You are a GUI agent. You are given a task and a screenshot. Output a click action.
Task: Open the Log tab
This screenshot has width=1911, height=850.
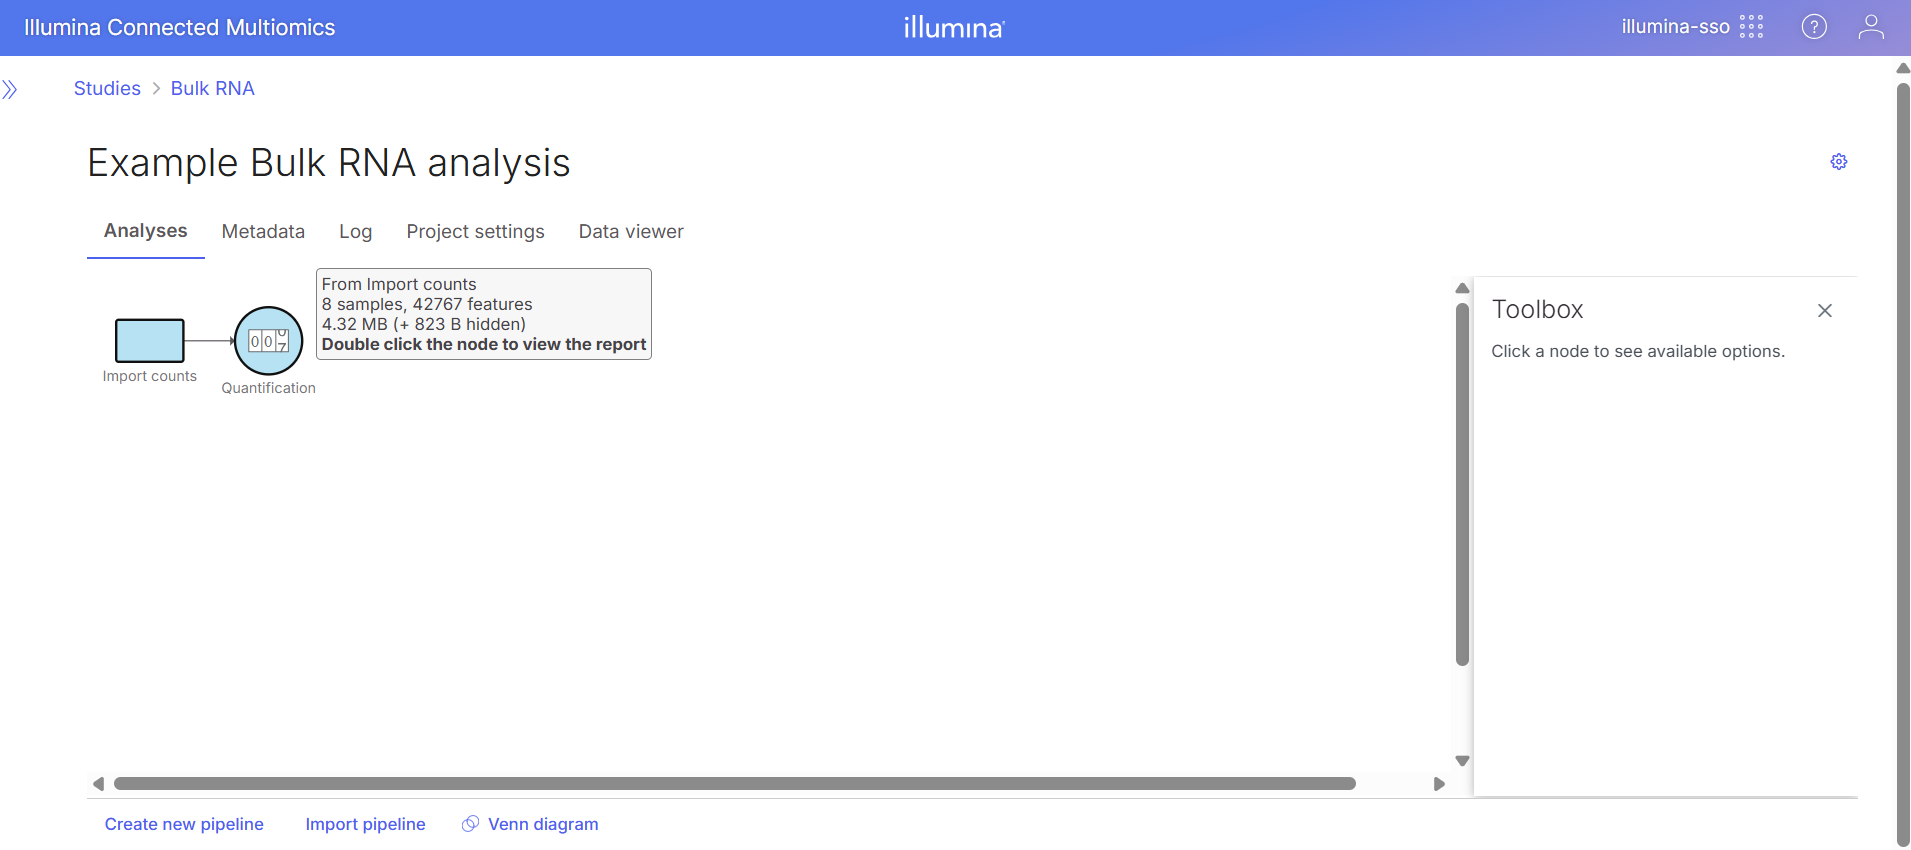(x=355, y=232)
